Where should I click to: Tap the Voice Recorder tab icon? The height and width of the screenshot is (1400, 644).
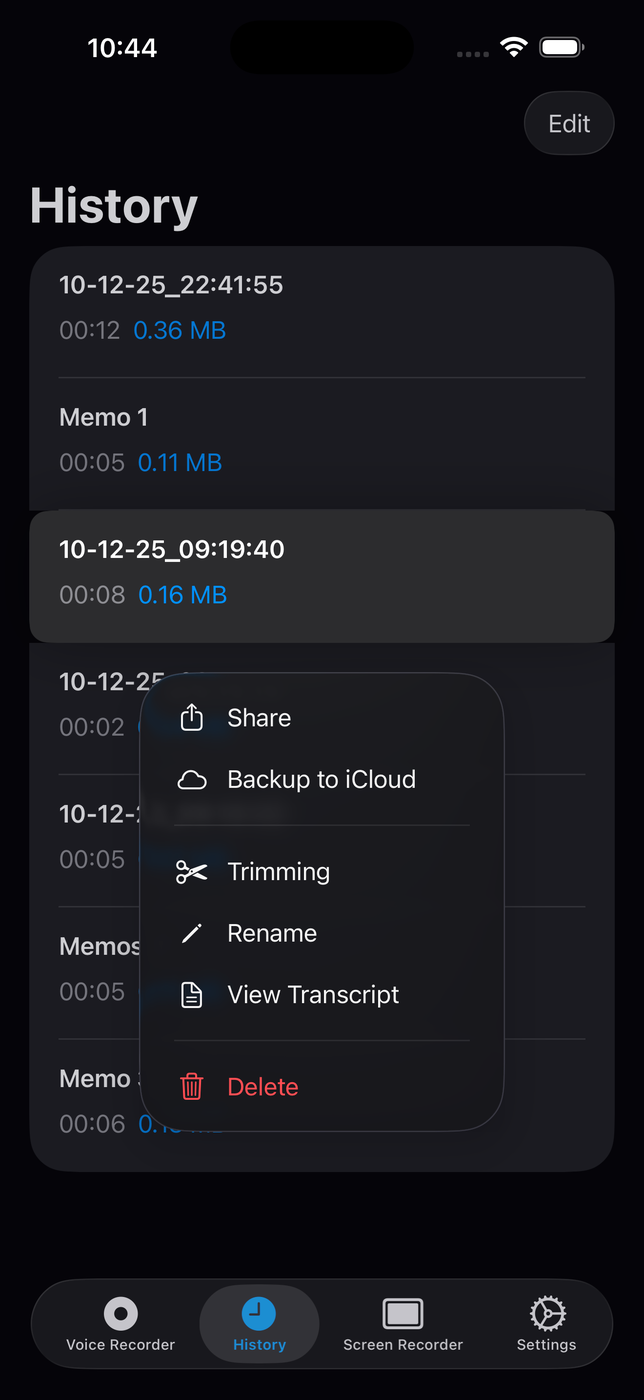click(x=121, y=1313)
